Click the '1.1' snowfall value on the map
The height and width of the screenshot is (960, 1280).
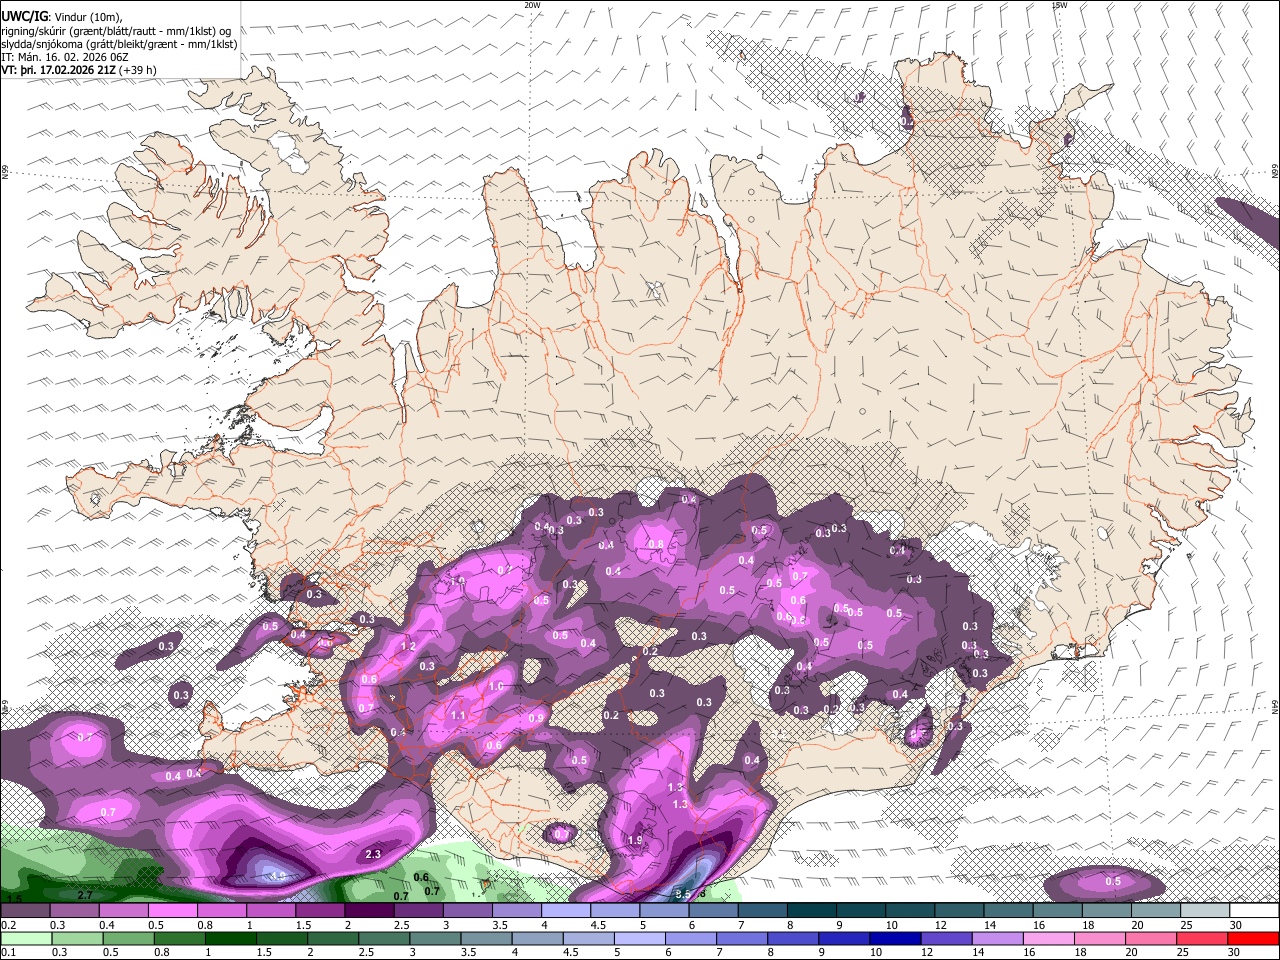[458, 715]
